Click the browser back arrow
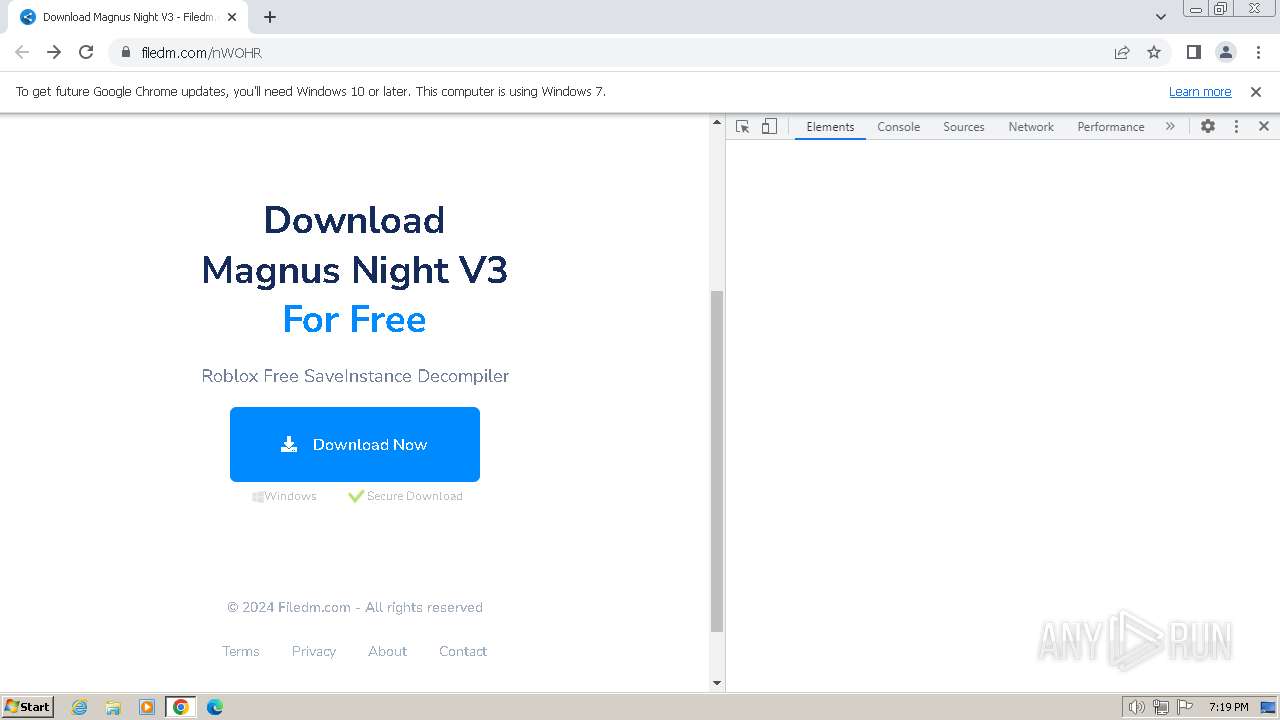1280x720 pixels. click(x=22, y=52)
